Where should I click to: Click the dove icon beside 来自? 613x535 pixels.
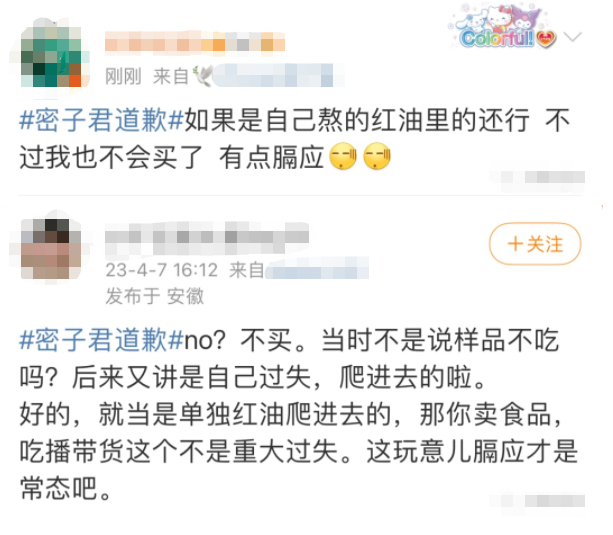201,75
